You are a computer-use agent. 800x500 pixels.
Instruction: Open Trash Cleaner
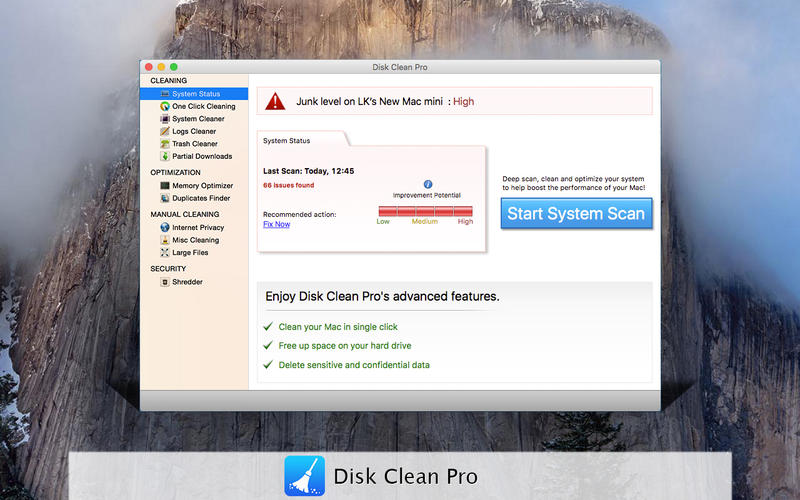coord(194,144)
